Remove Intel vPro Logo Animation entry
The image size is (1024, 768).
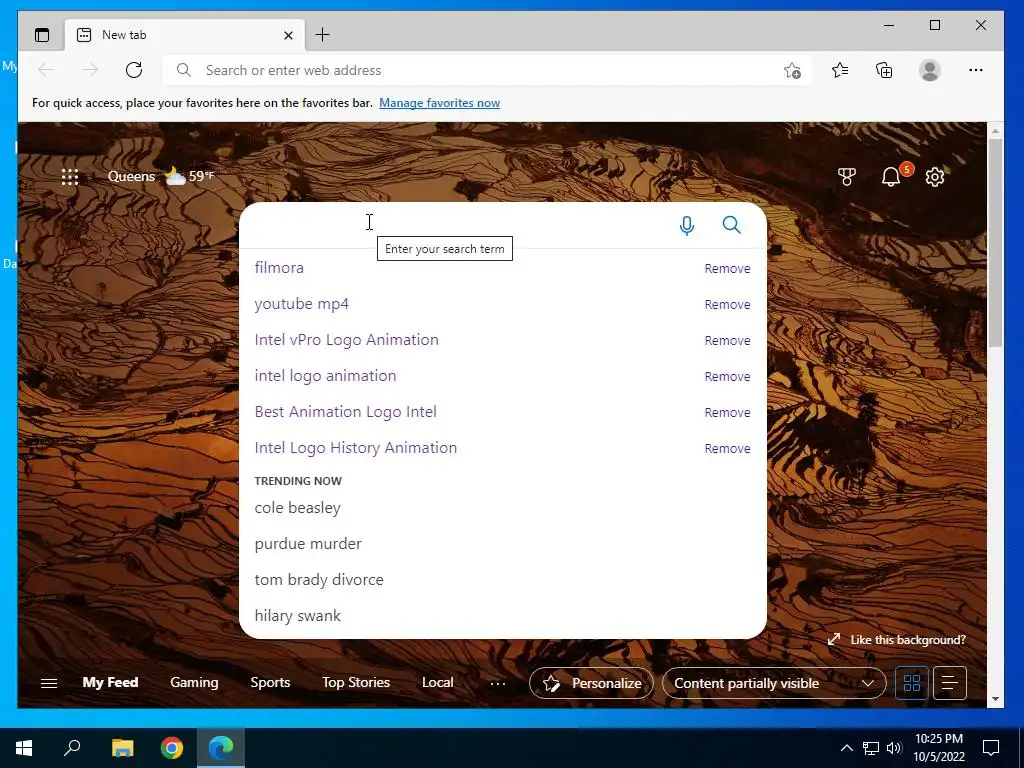click(x=728, y=340)
